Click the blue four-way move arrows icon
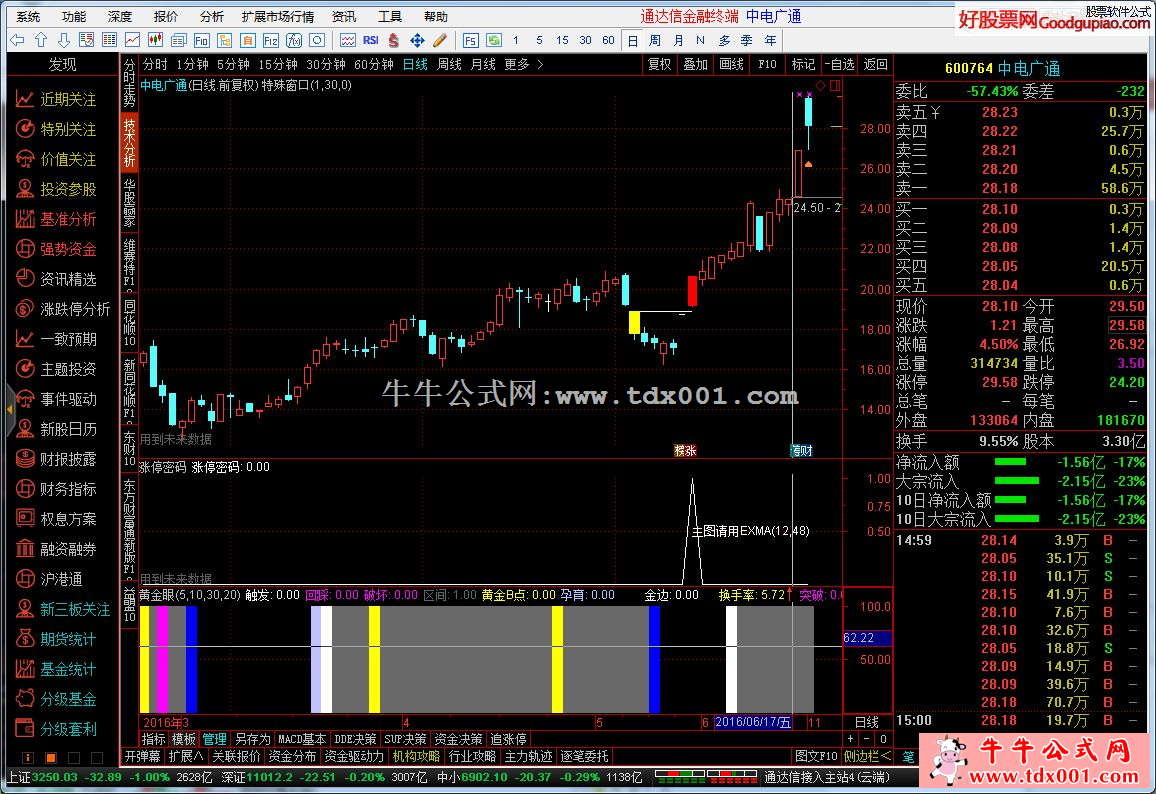The width and height of the screenshot is (1156, 794). (x=417, y=40)
